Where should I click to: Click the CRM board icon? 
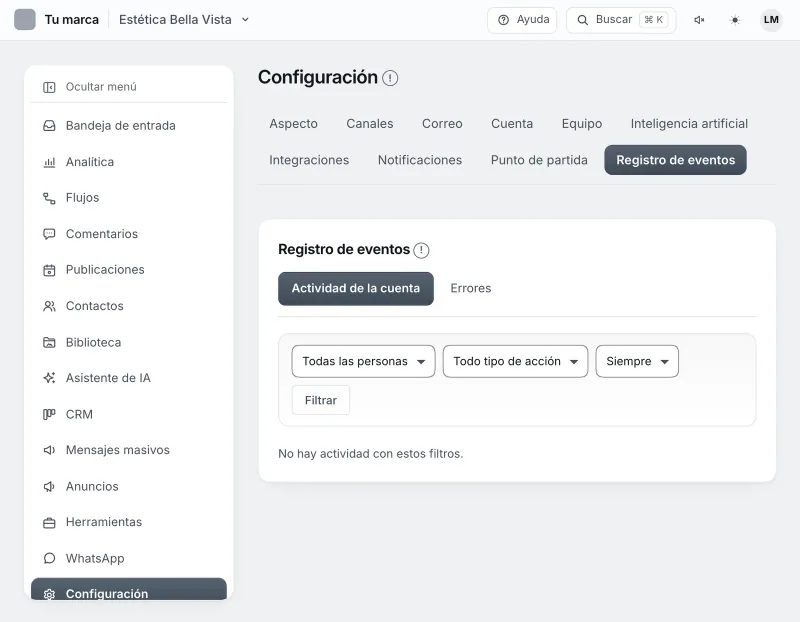pyautogui.click(x=49, y=414)
